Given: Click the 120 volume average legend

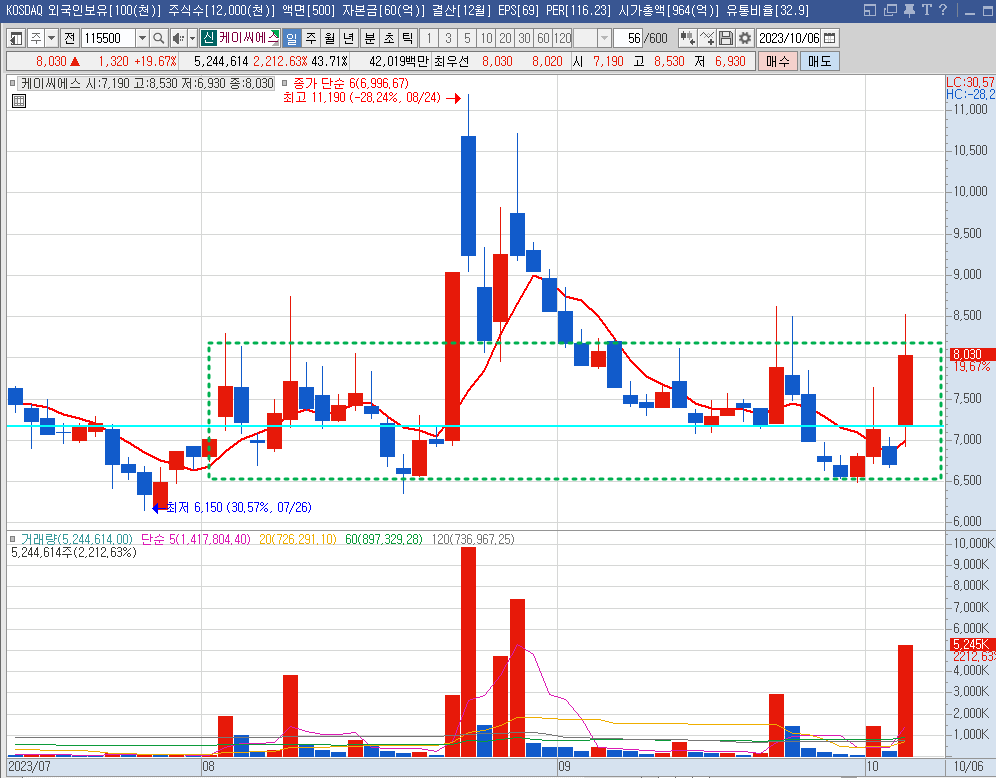Looking at the screenshot, I should click(473, 539).
